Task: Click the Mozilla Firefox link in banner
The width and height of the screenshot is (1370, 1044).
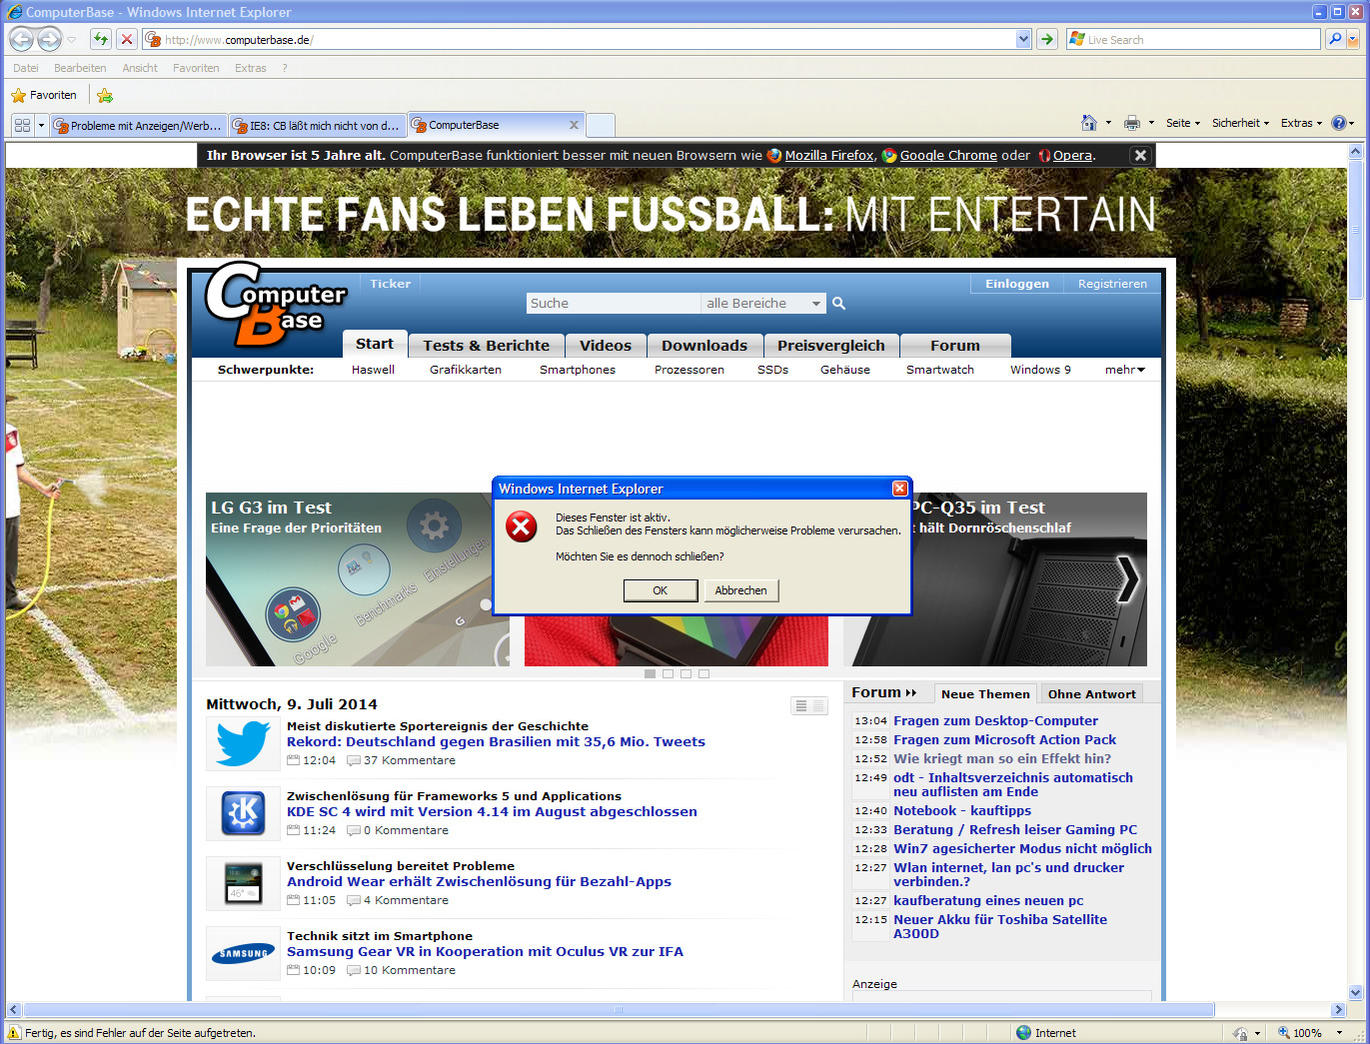Action: (x=829, y=155)
